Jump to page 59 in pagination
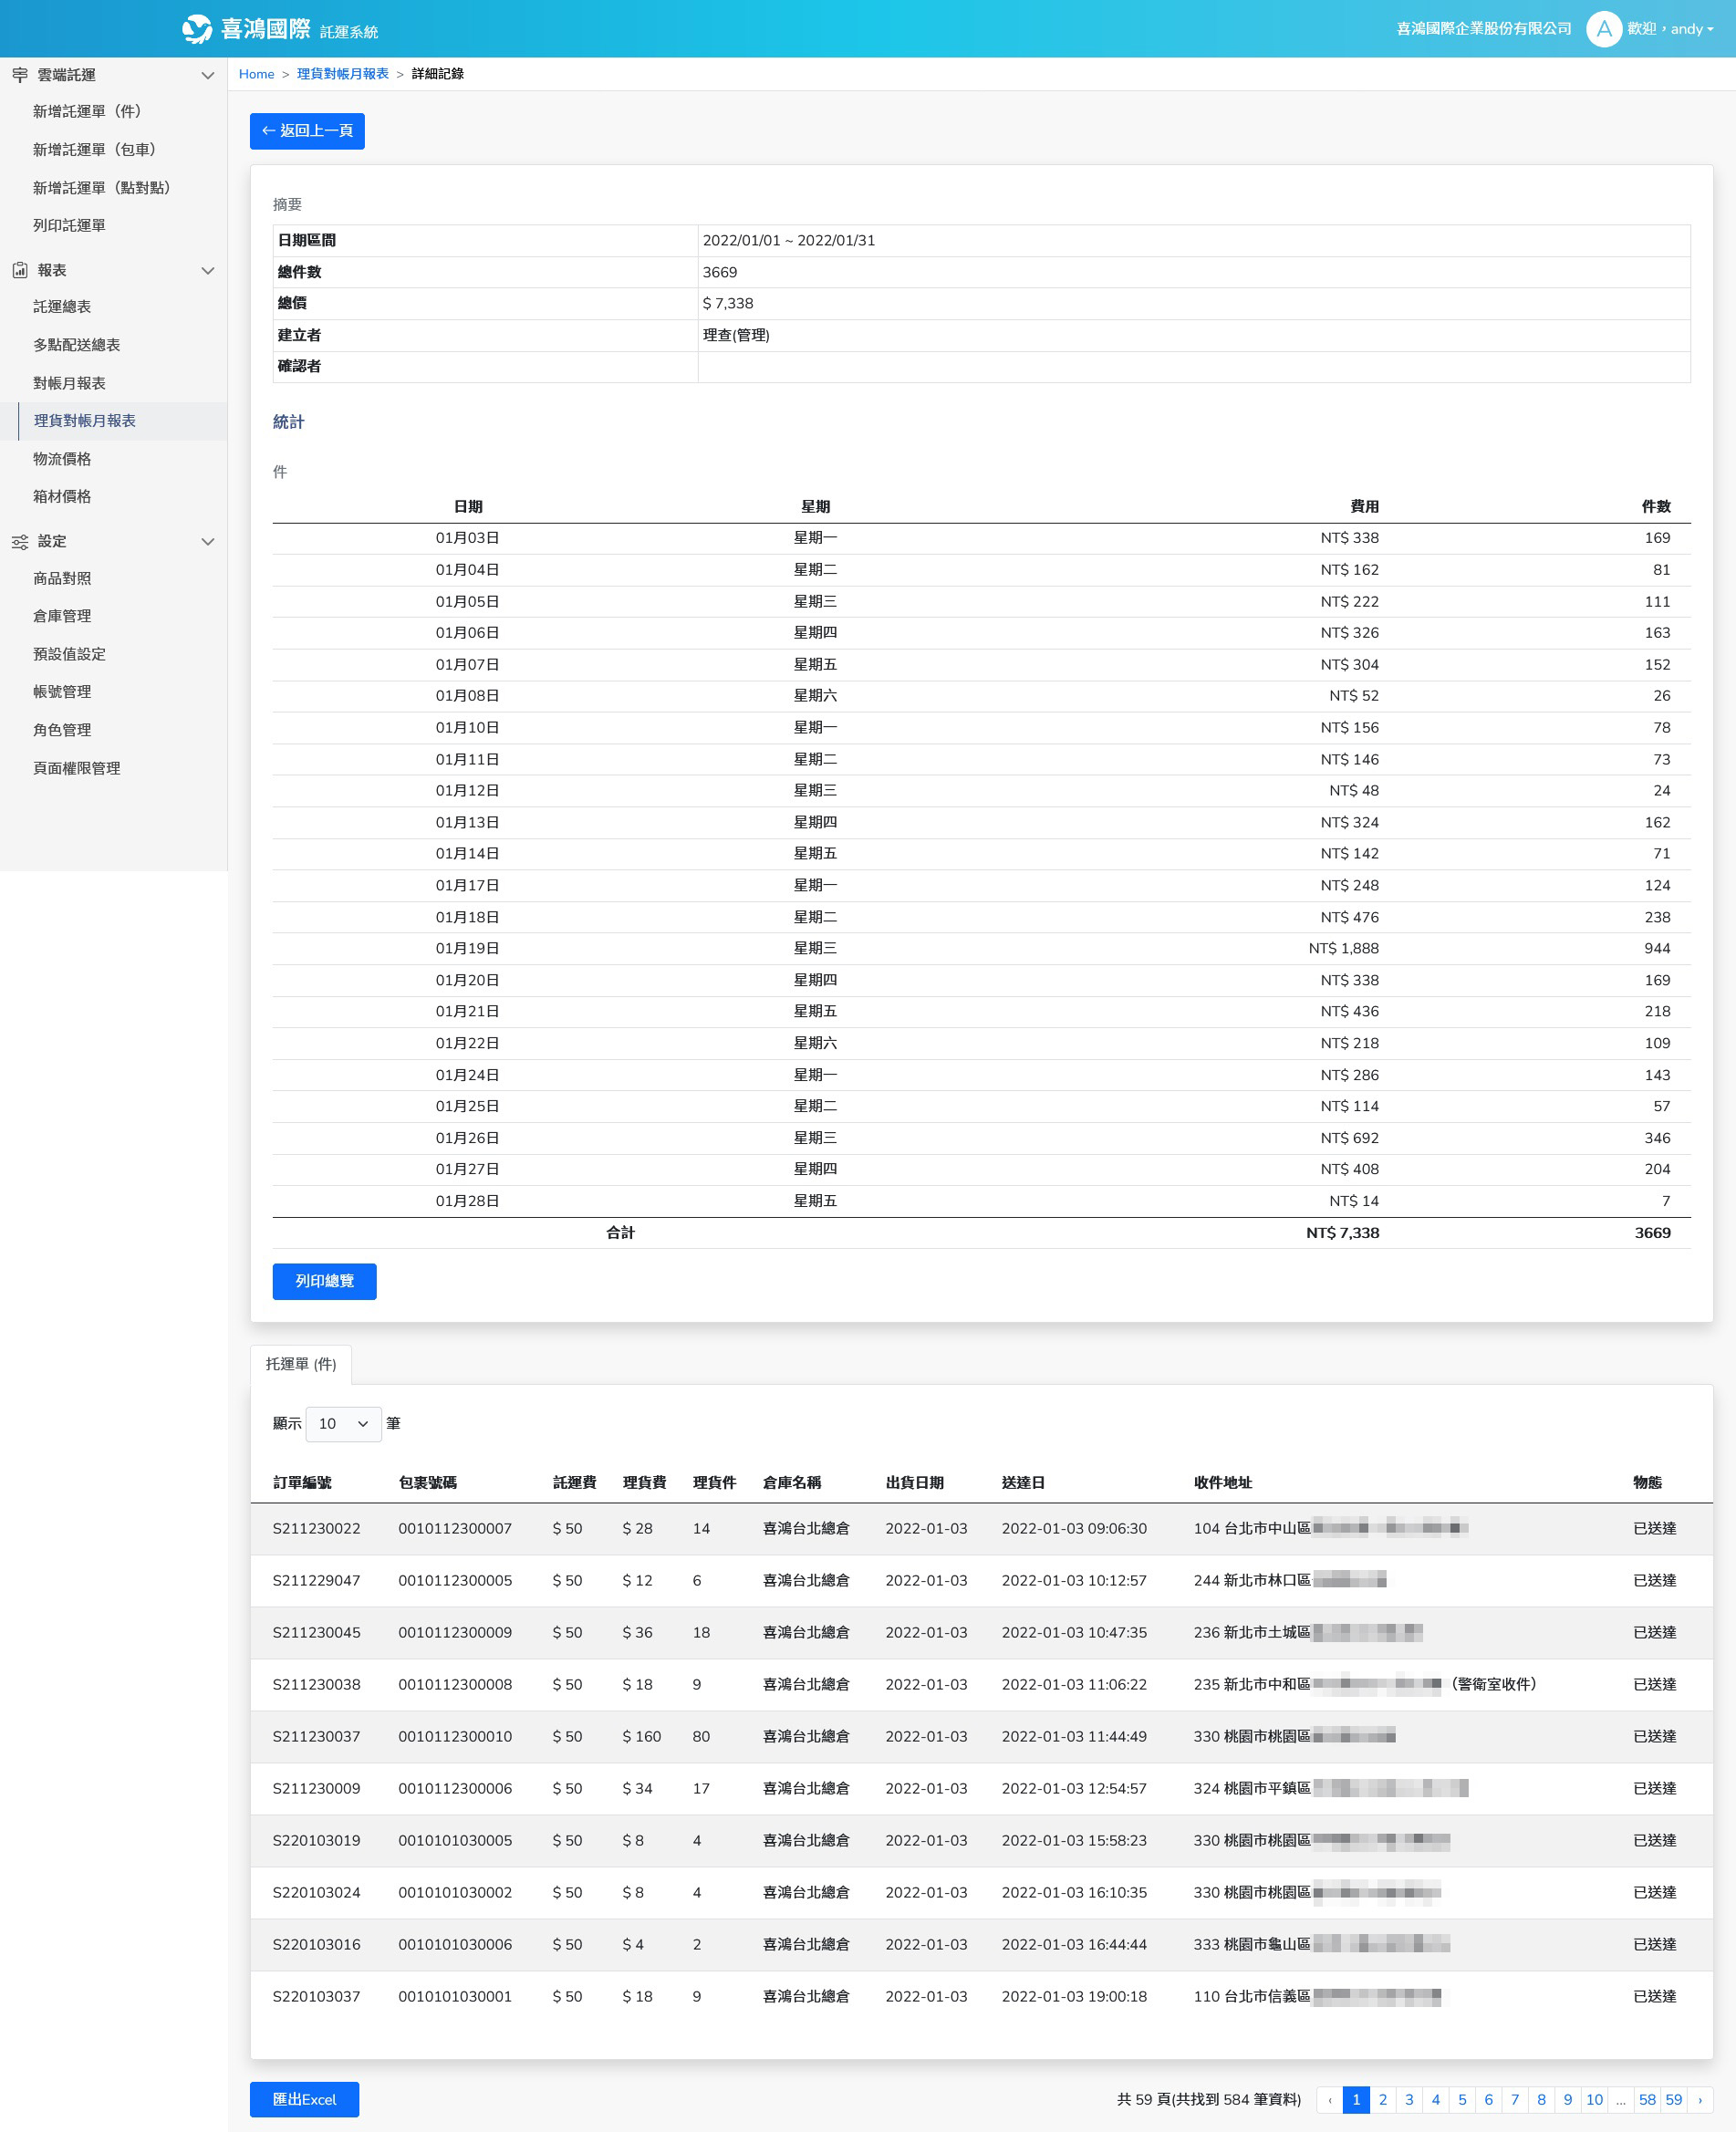This screenshot has width=1736, height=2132. pos(1673,2100)
